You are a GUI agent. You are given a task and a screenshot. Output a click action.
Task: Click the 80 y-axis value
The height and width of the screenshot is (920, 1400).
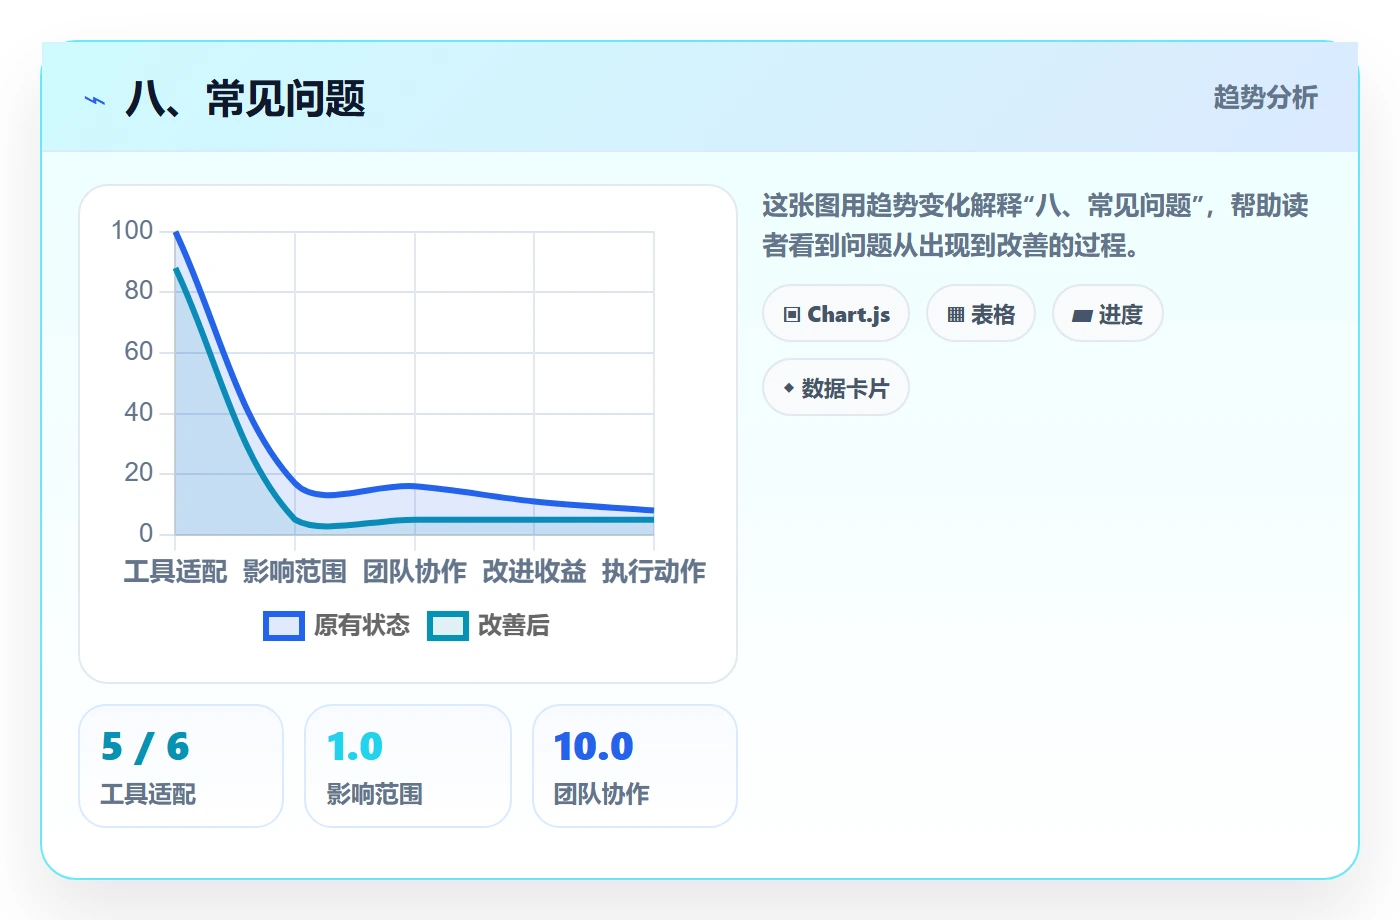pos(139,291)
